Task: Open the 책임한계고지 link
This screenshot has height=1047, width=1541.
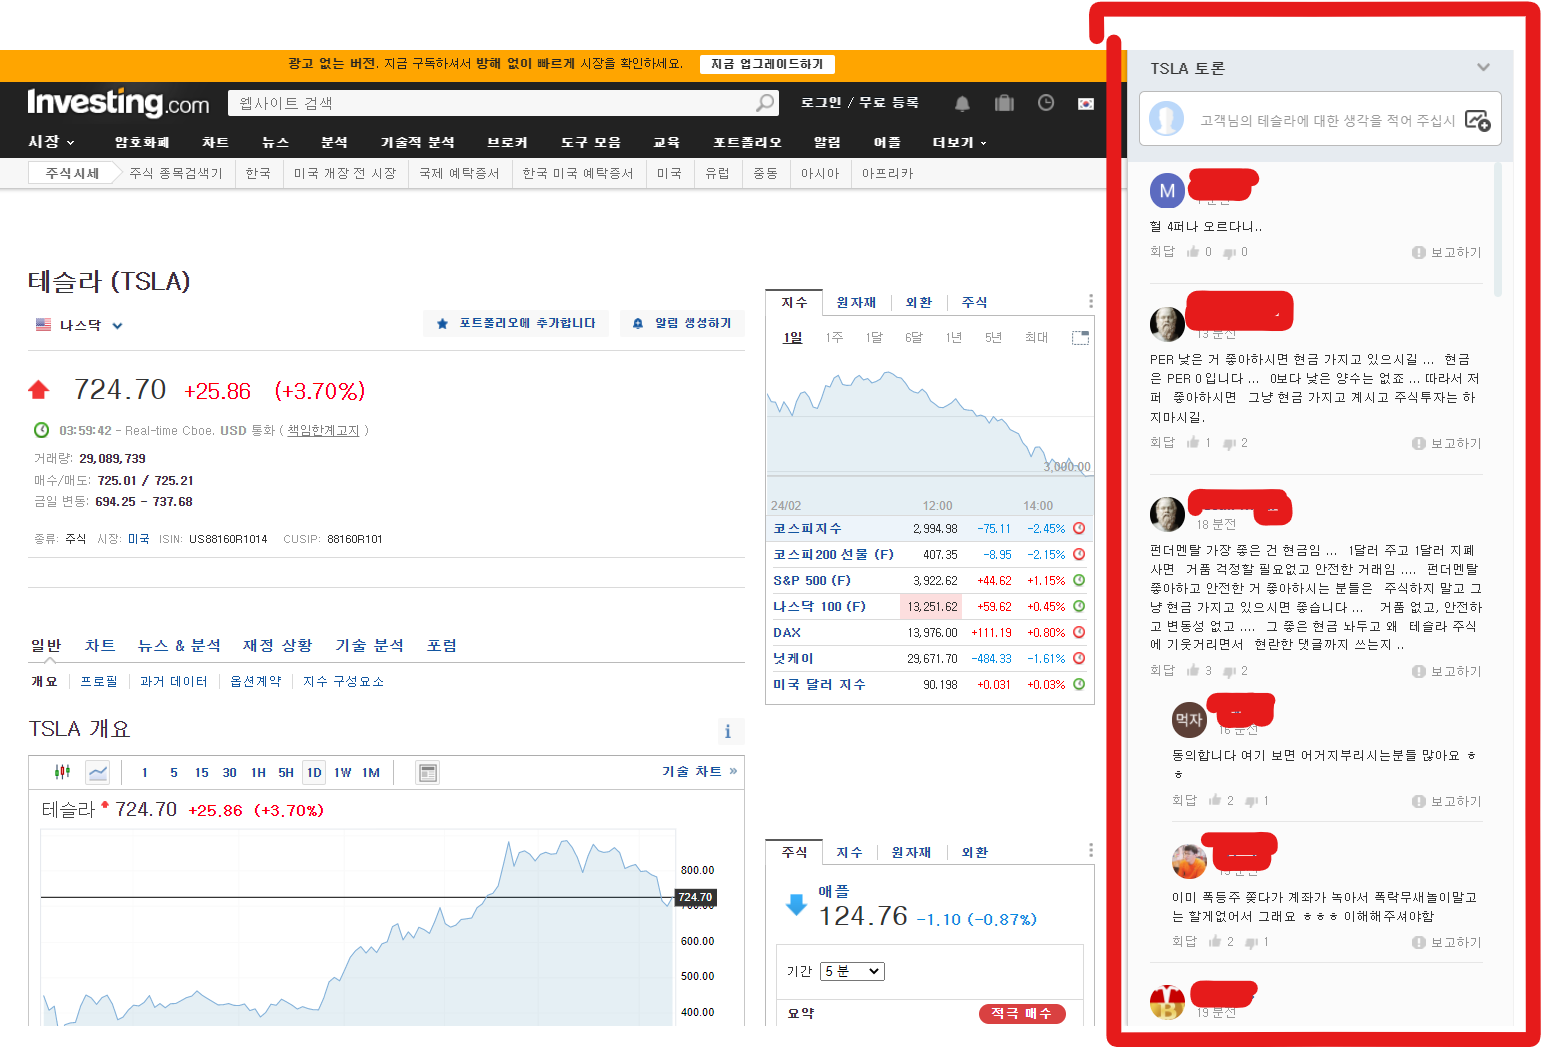Action: coord(323,430)
